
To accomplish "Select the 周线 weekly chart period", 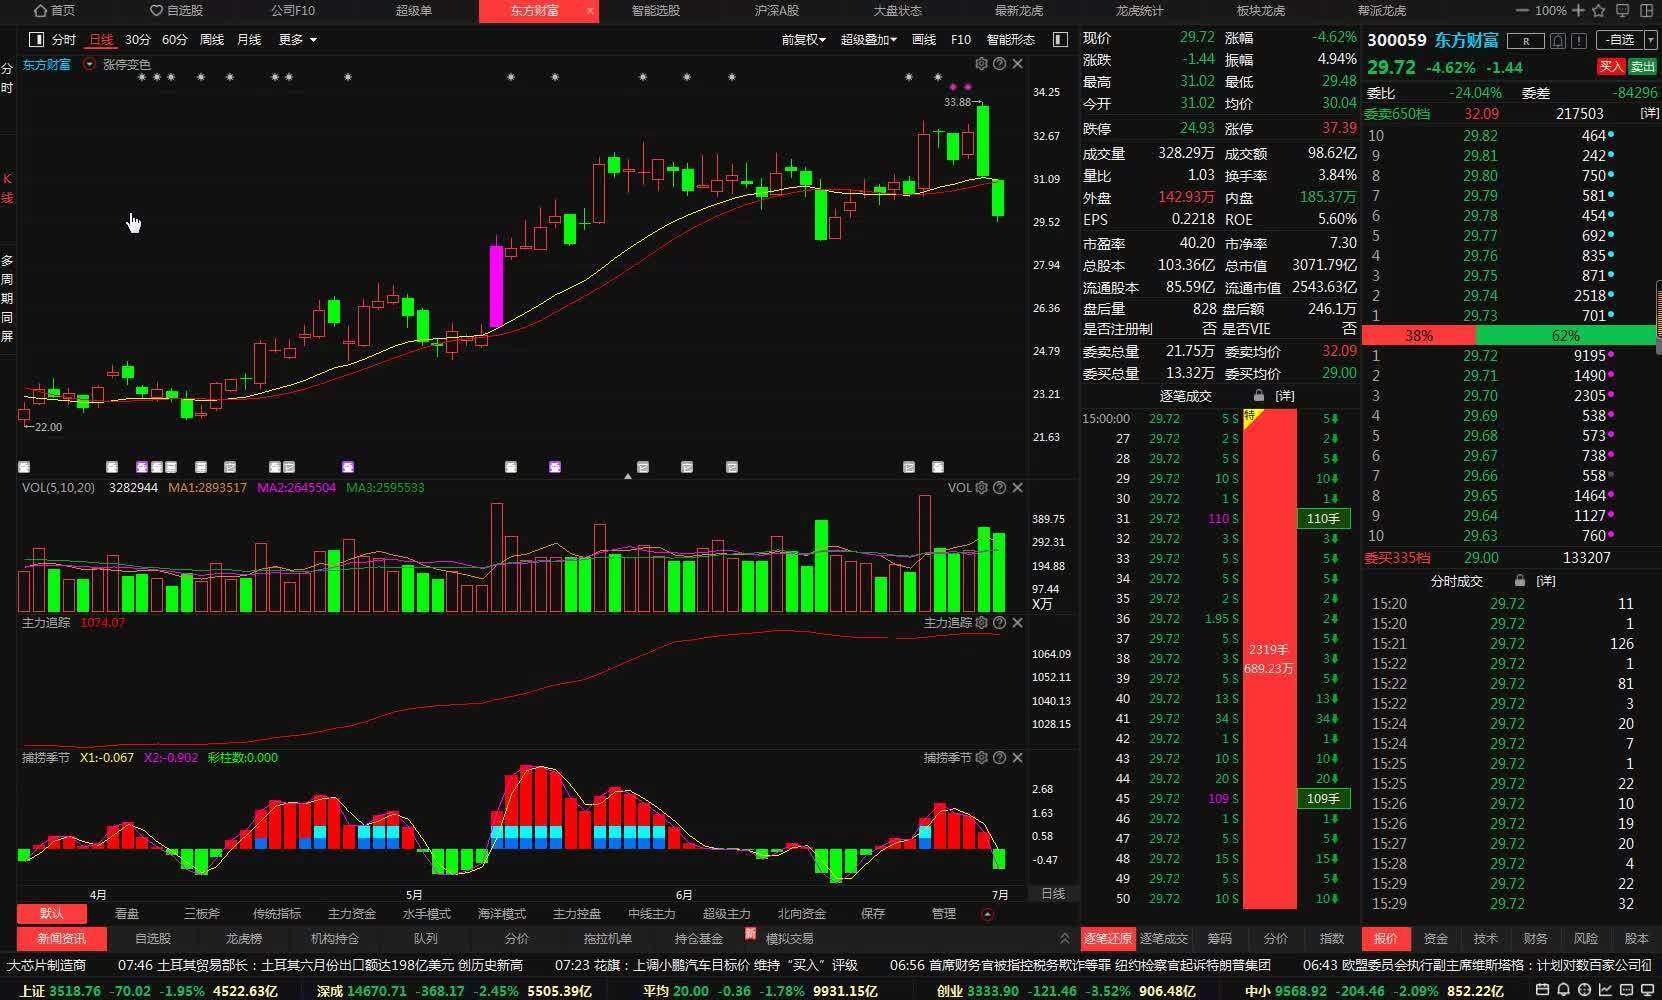I will pos(212,40).
